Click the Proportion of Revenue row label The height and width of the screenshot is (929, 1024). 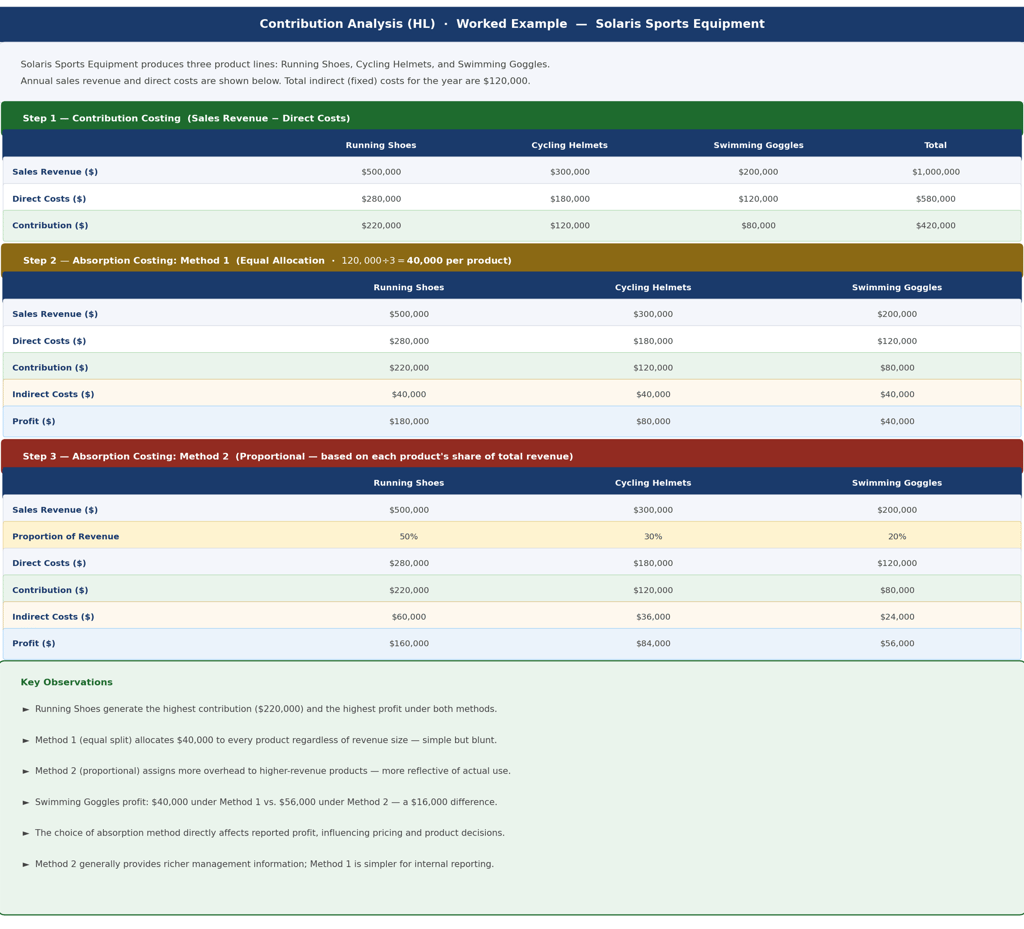65,537
